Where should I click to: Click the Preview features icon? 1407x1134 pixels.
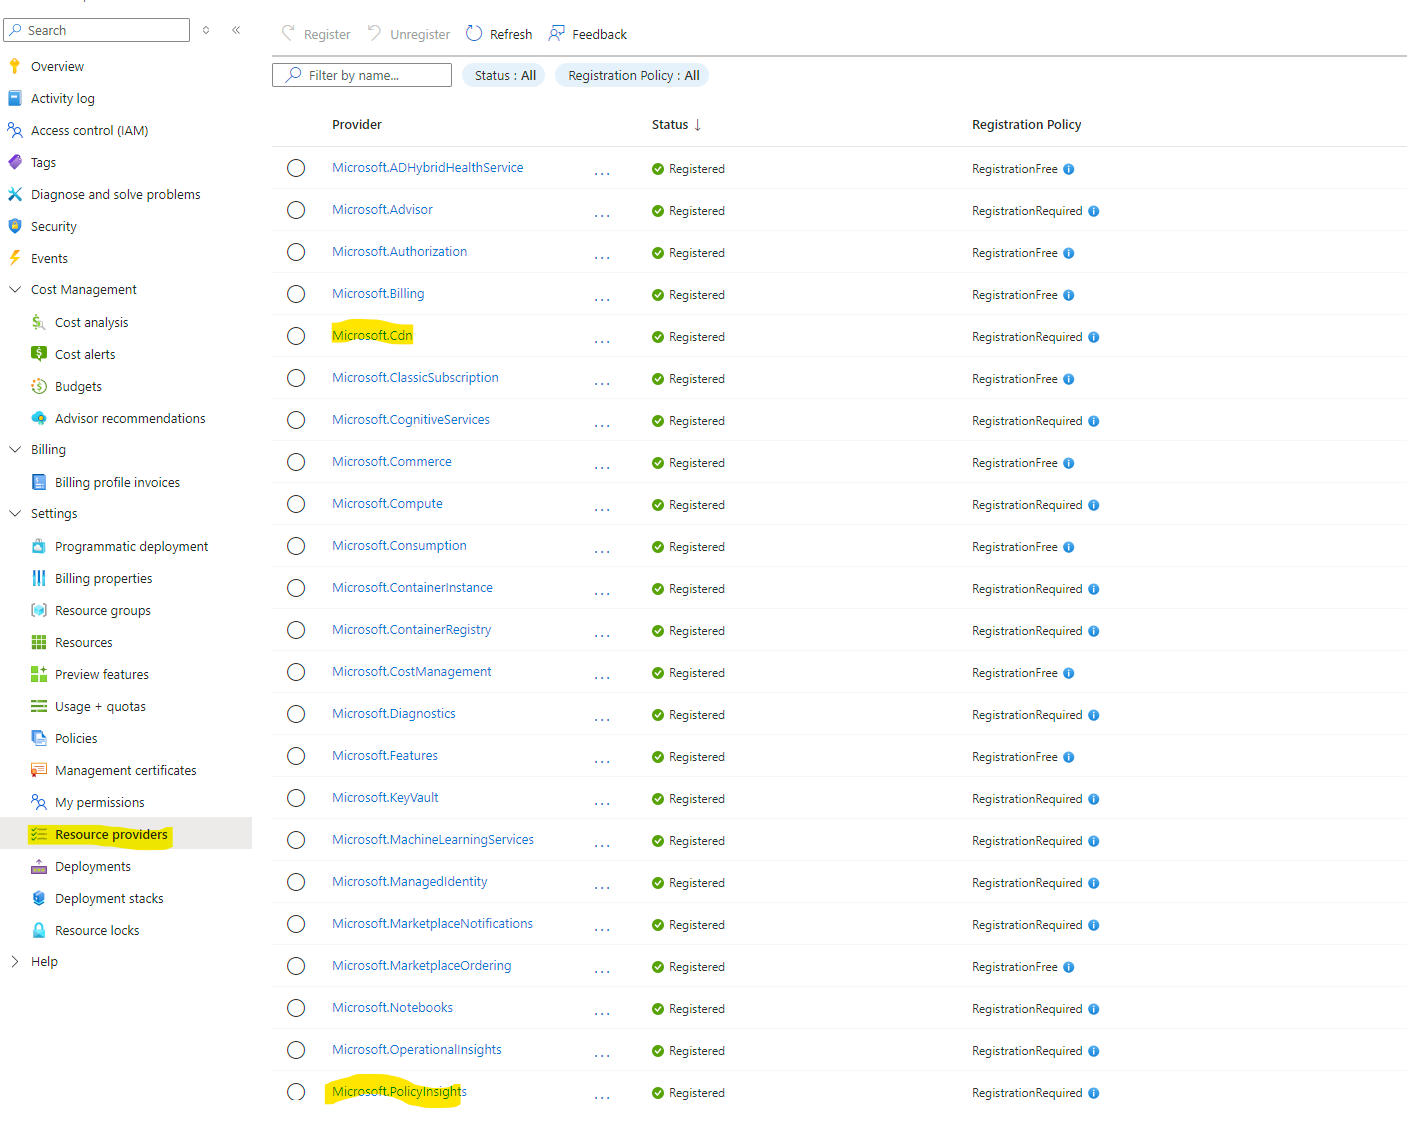point(39,674)
